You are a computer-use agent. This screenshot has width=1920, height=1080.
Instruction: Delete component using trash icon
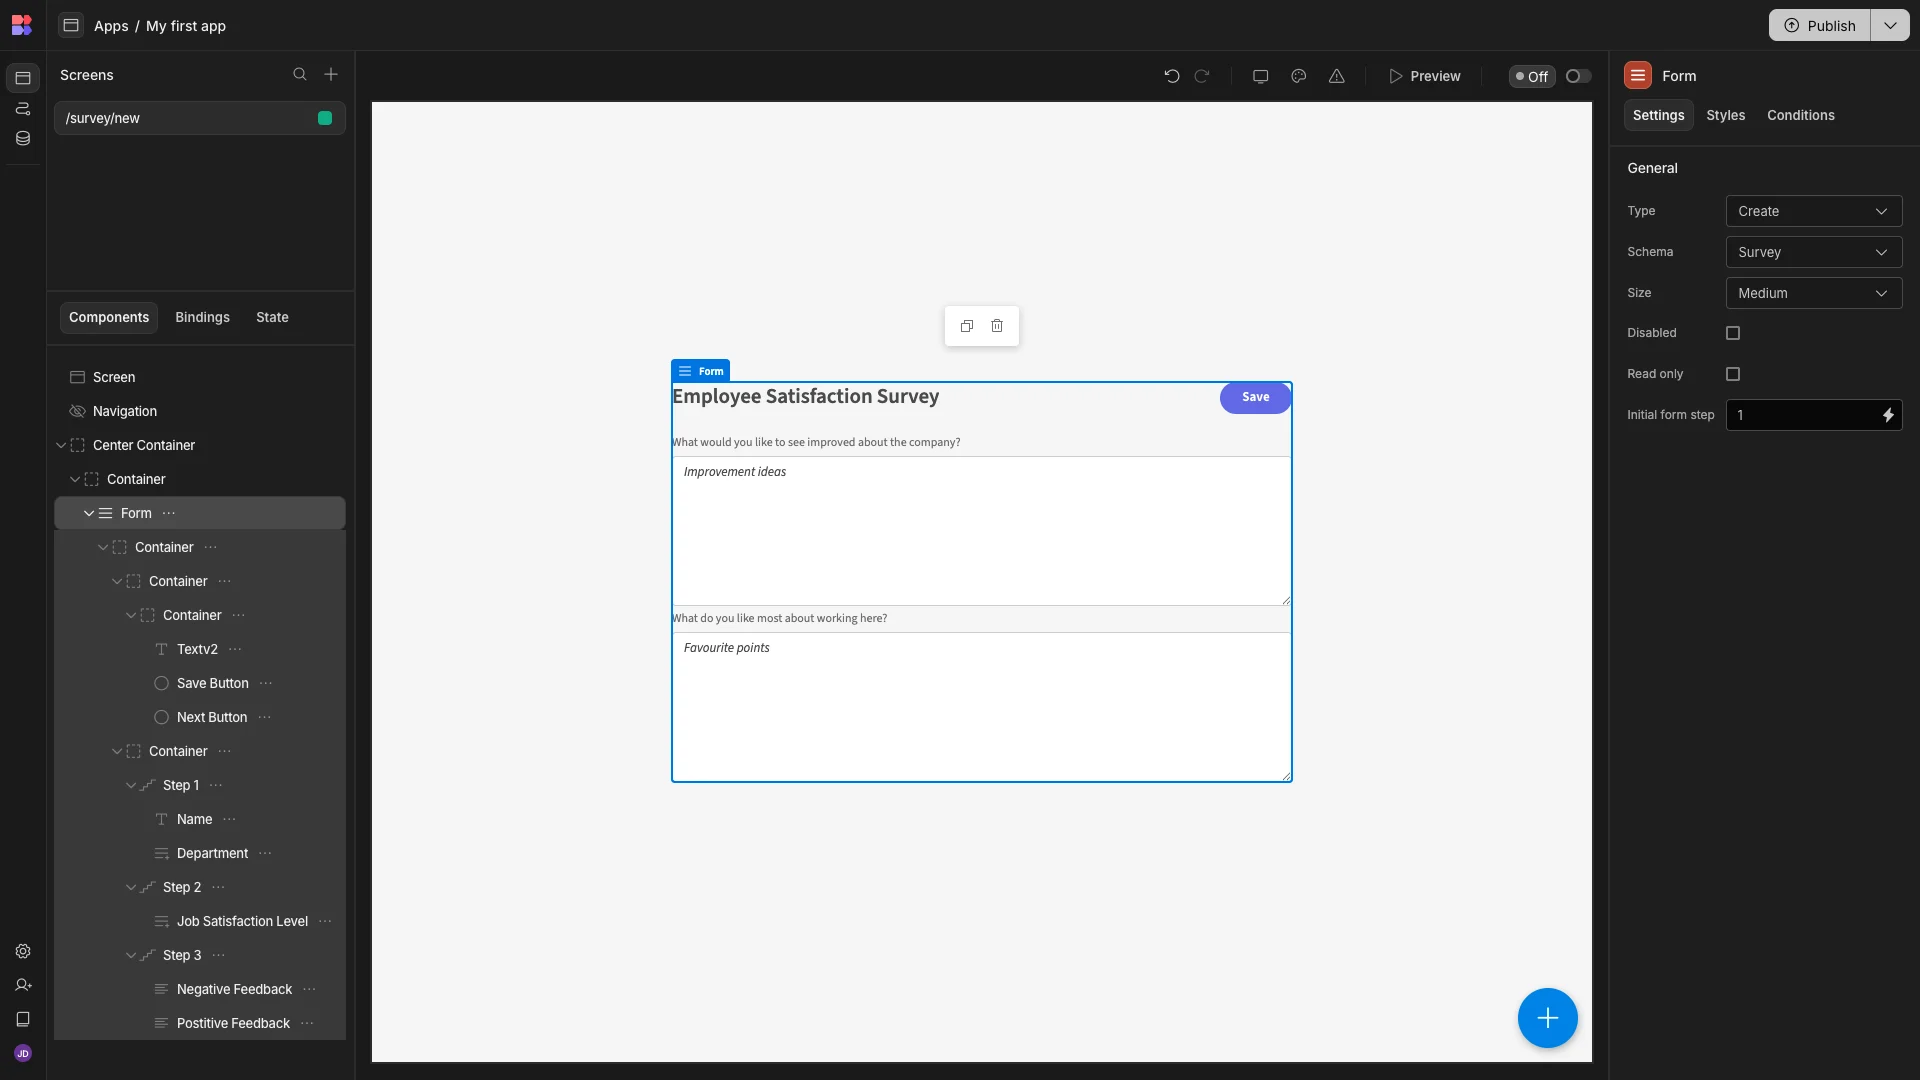point(997,326)
